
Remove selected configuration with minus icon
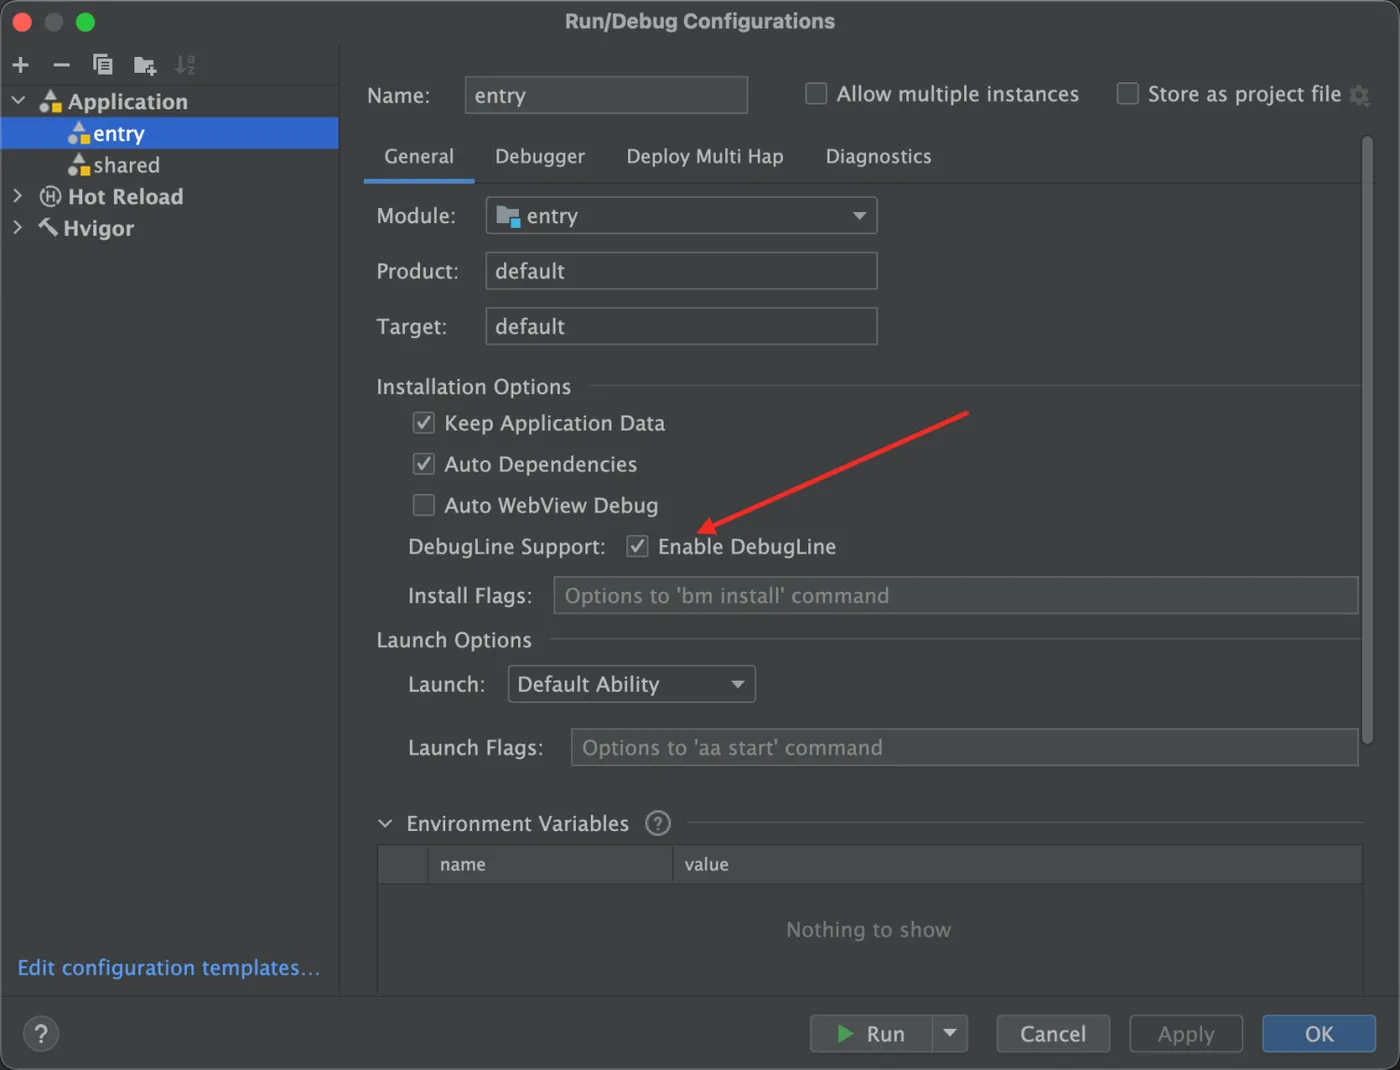coord(62,65)
